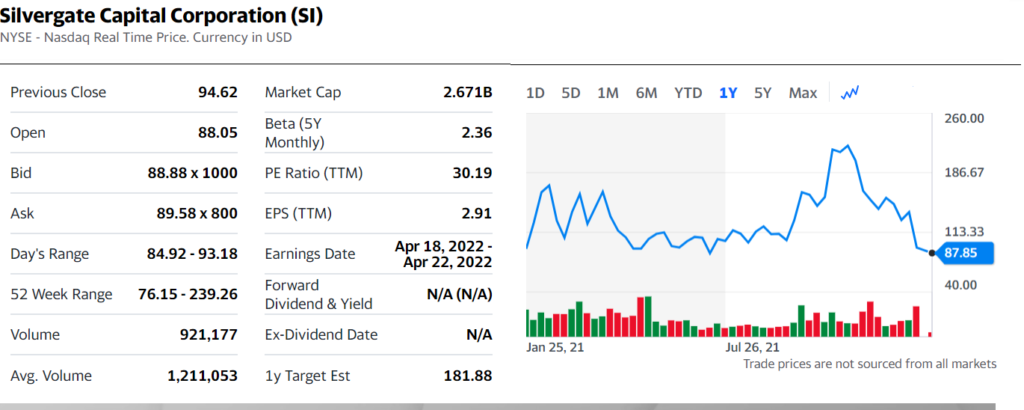The width and height of the screenshot is (1024, 410).
Task: Click Day's Range value 84.92 - 93.18
Action: coord(192,253)
